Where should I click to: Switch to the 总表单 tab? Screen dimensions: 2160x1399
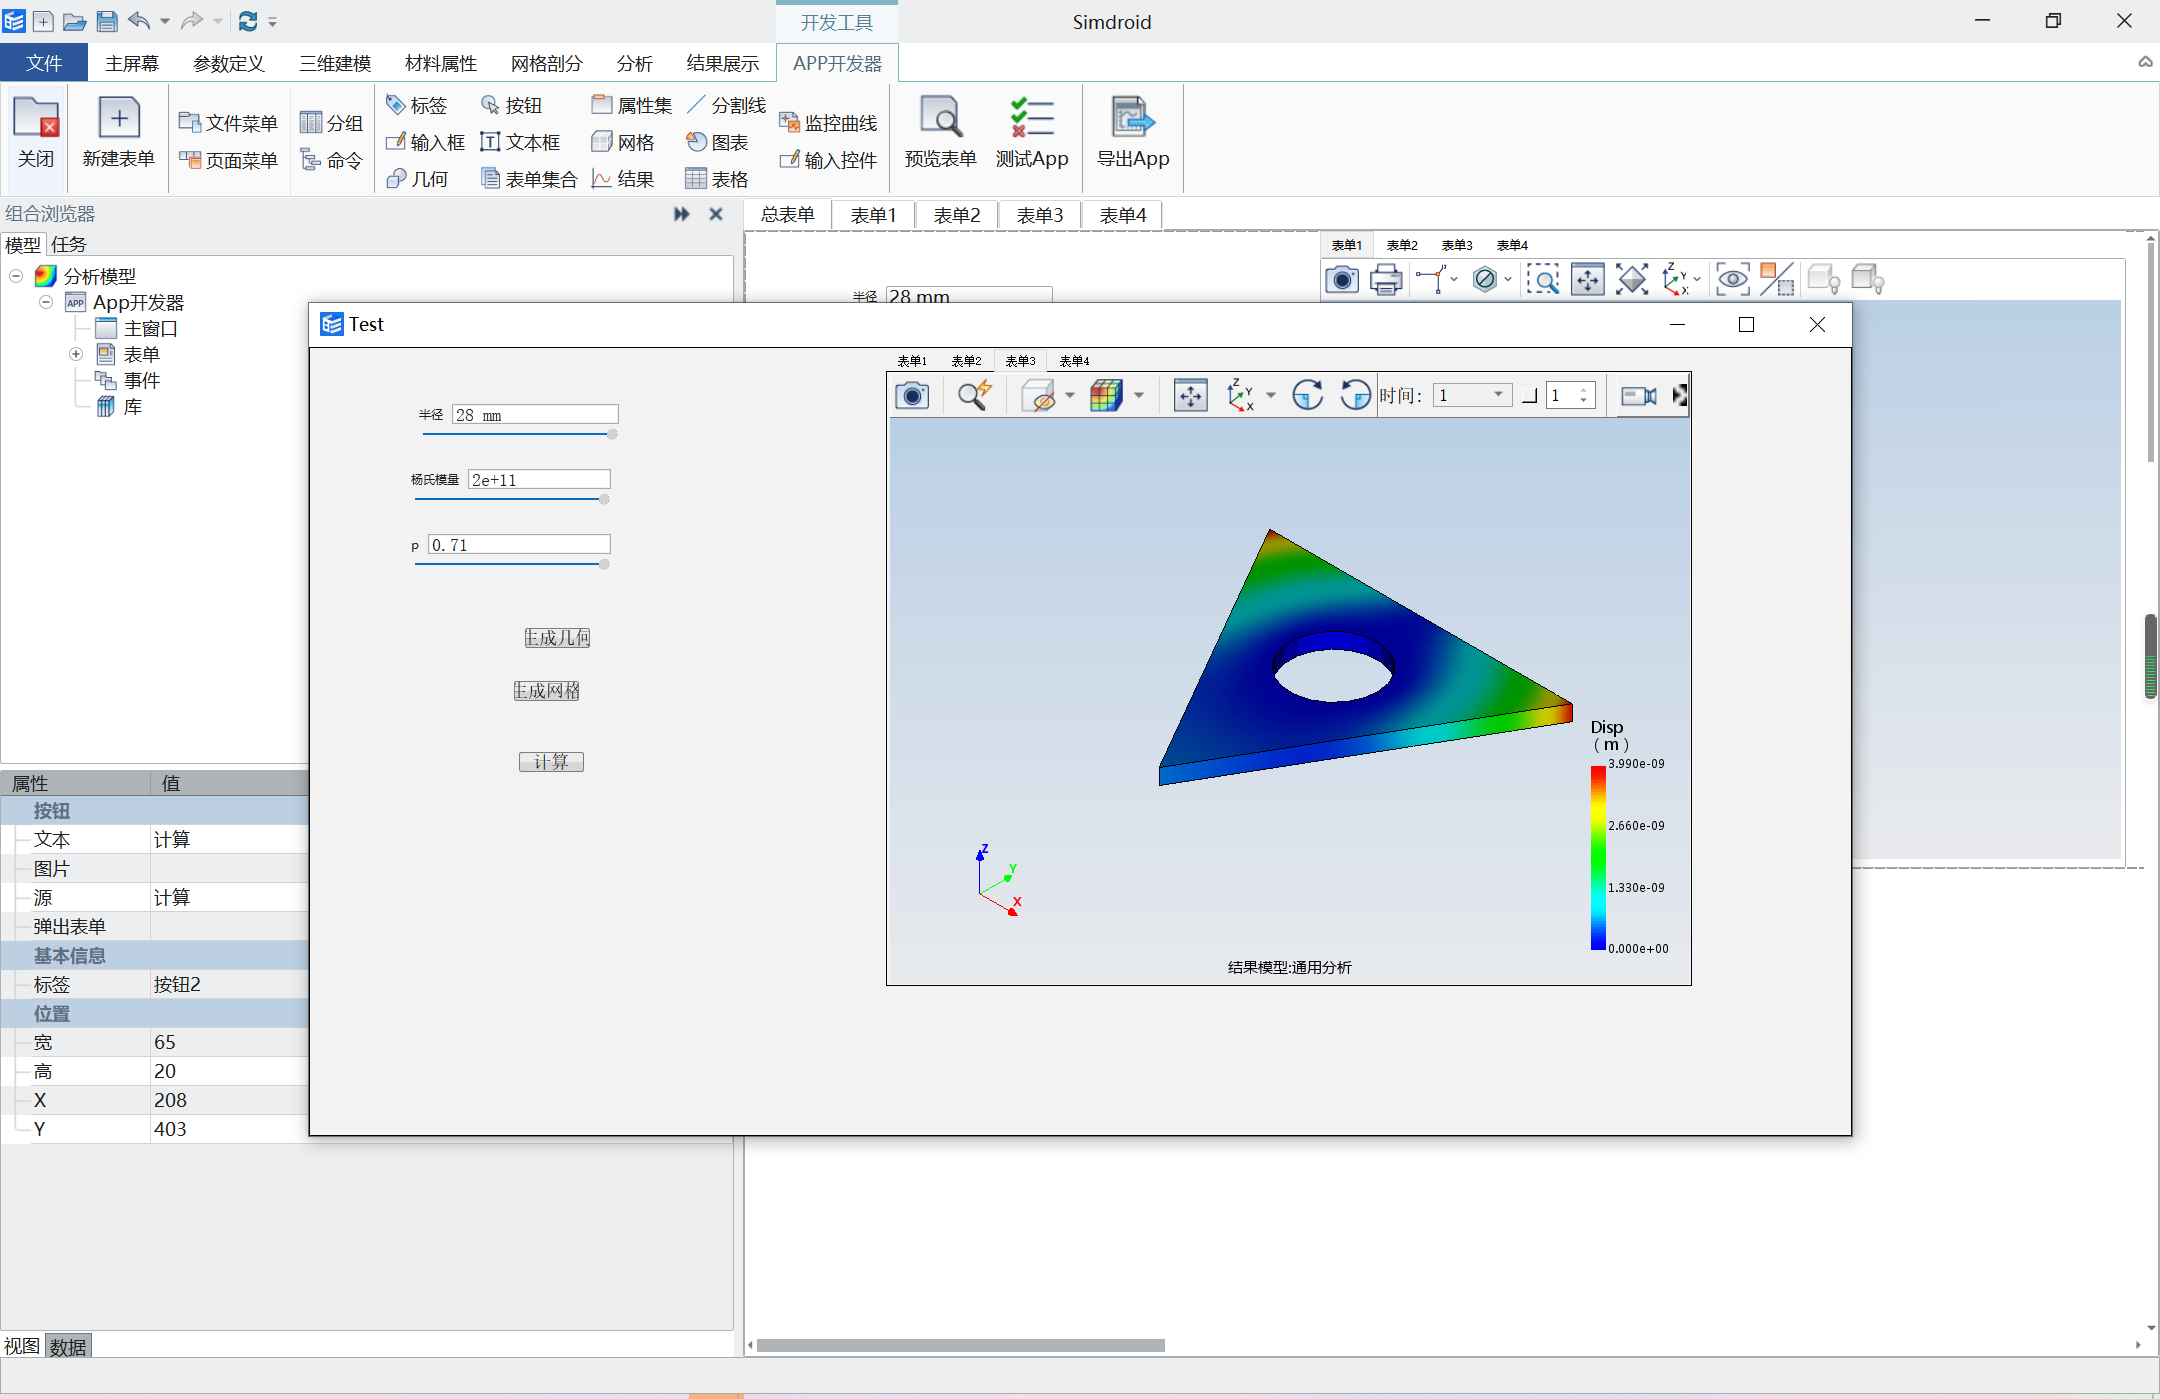788,215
